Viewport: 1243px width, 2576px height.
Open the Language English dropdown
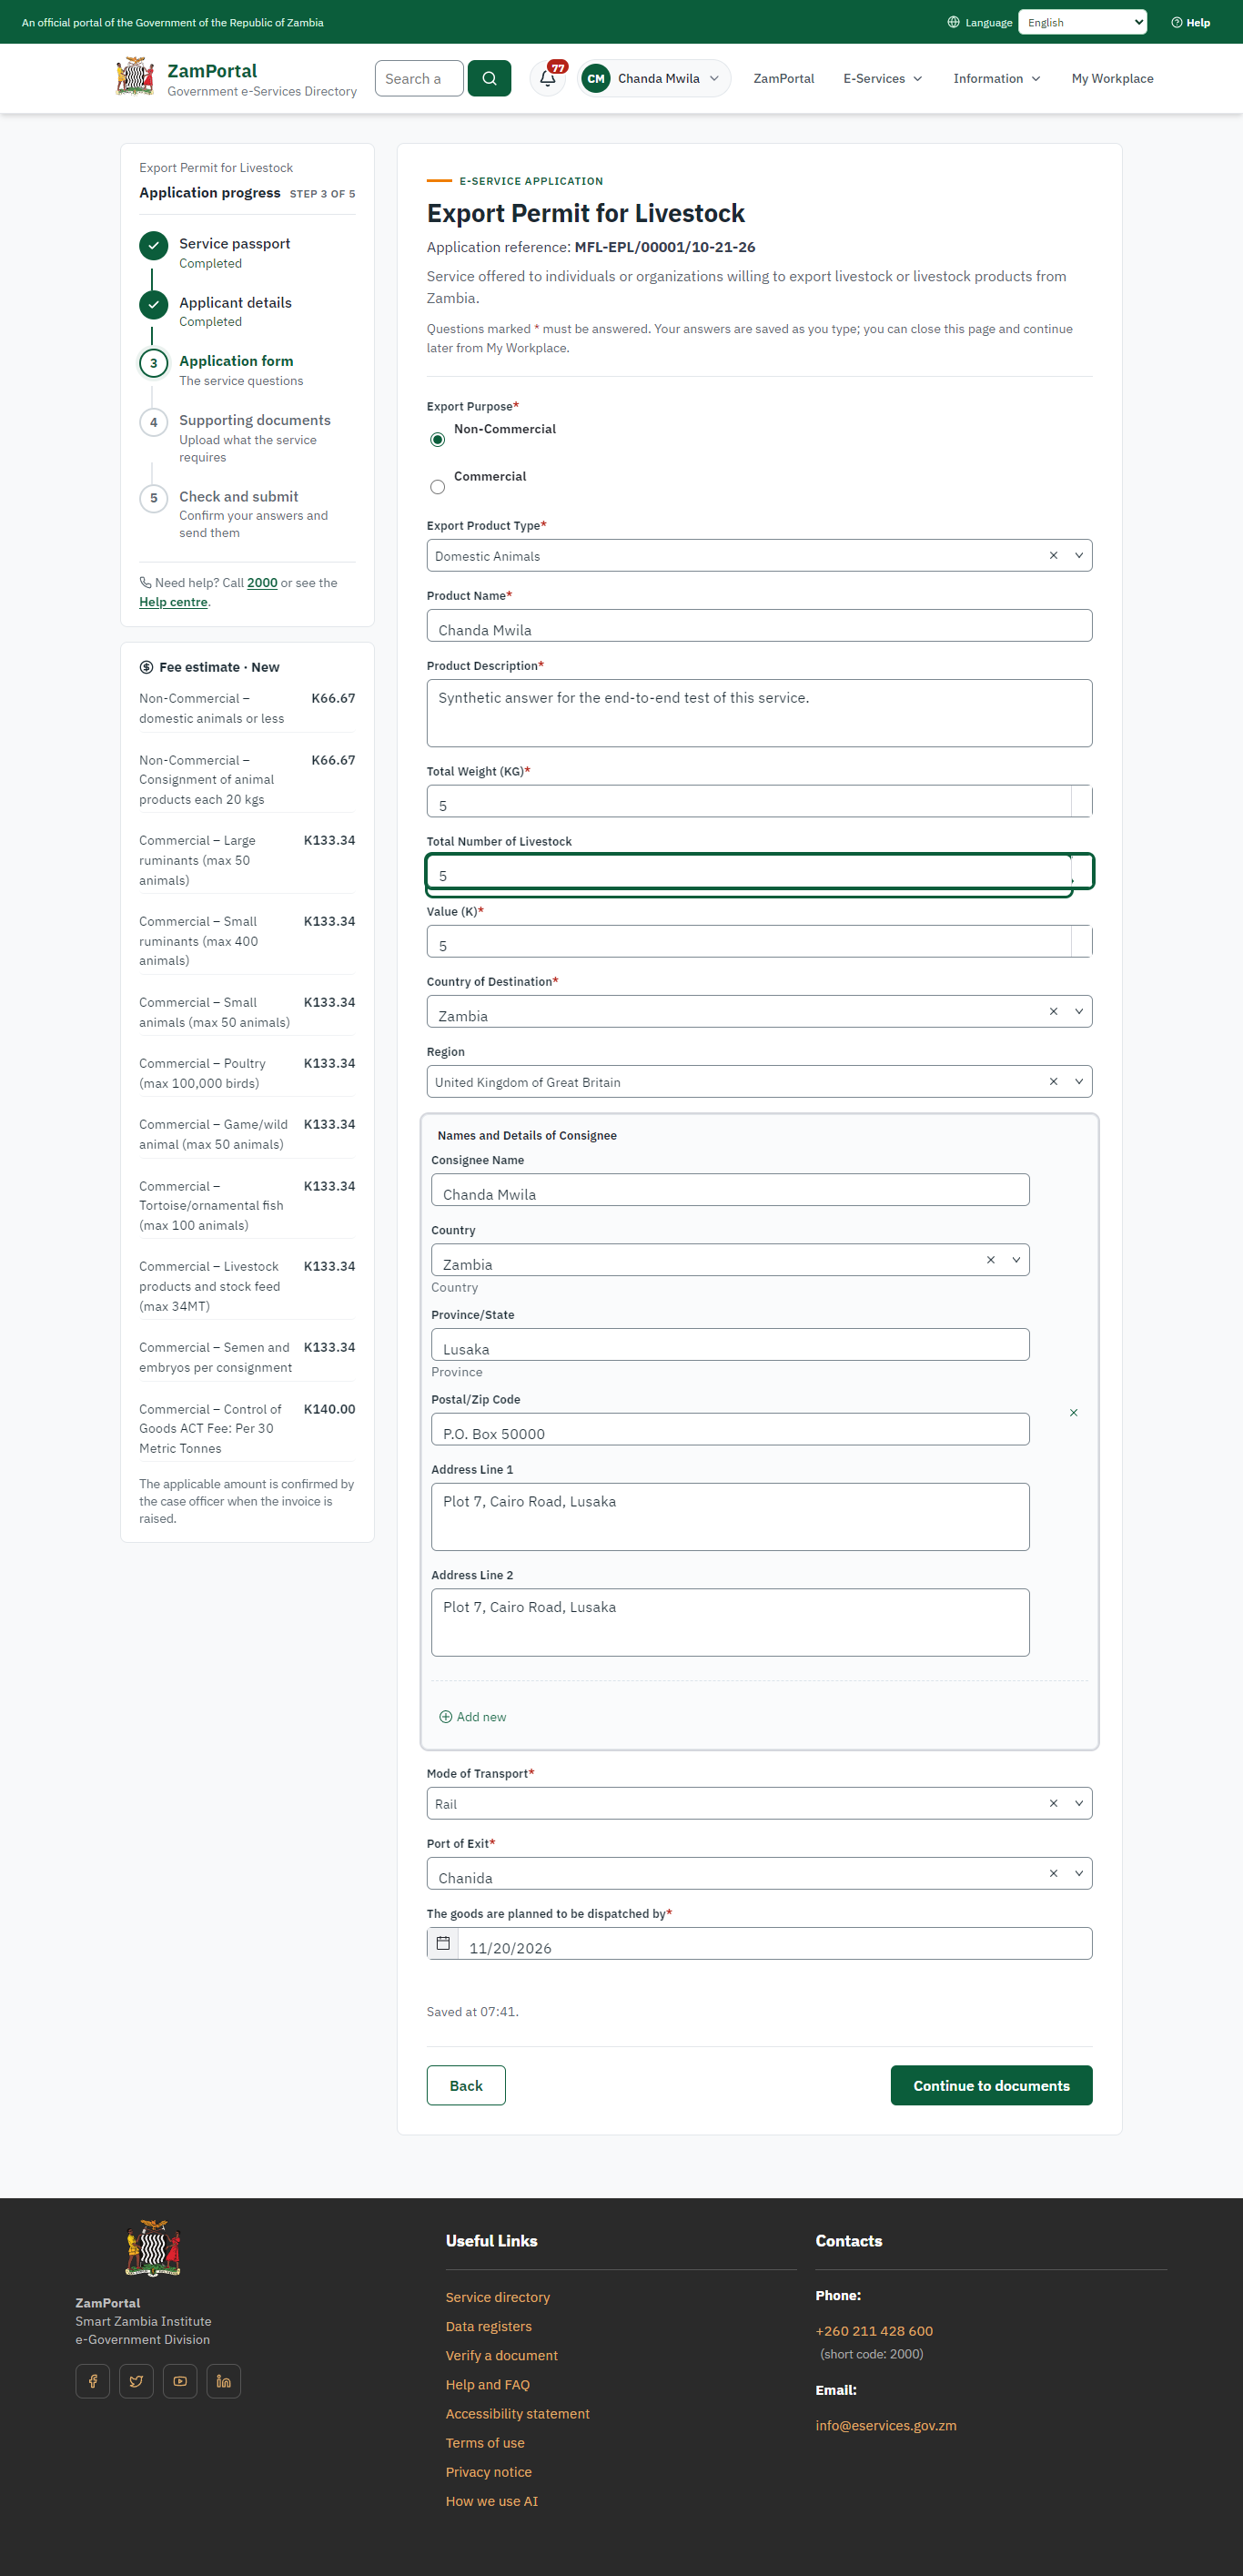tap(1082, 22)
